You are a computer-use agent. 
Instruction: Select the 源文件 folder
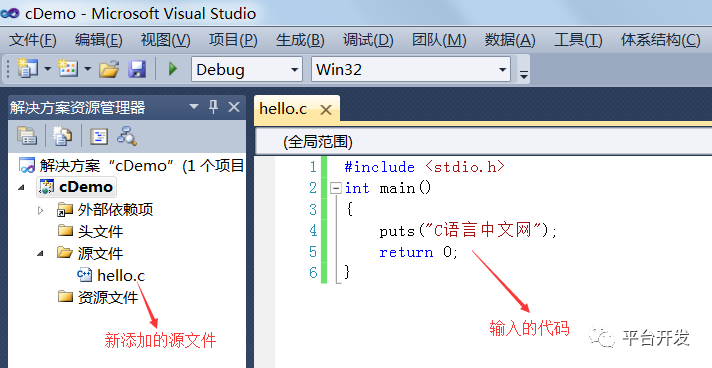[x=100, y=253]
